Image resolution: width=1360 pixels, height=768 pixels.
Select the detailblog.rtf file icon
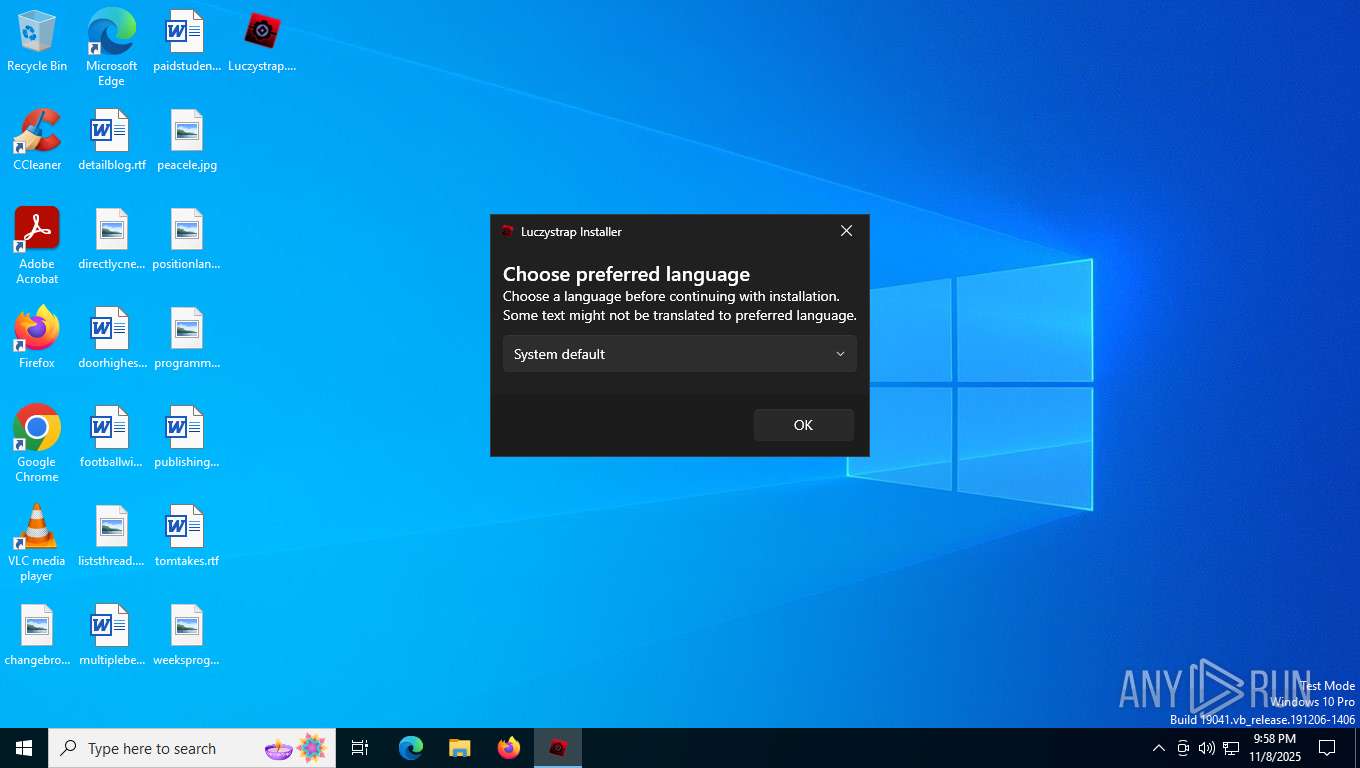[x=111, y=141]
